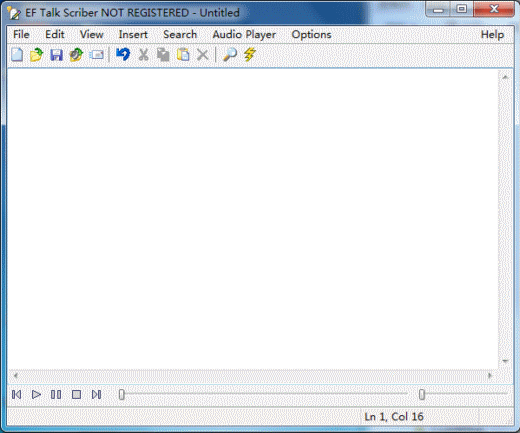Open the Edit menu

(x=55, y=34)
